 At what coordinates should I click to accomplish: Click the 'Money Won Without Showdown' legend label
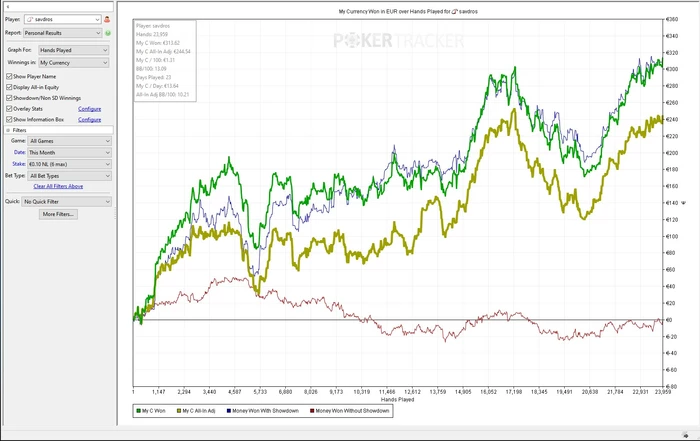point(352,411)
